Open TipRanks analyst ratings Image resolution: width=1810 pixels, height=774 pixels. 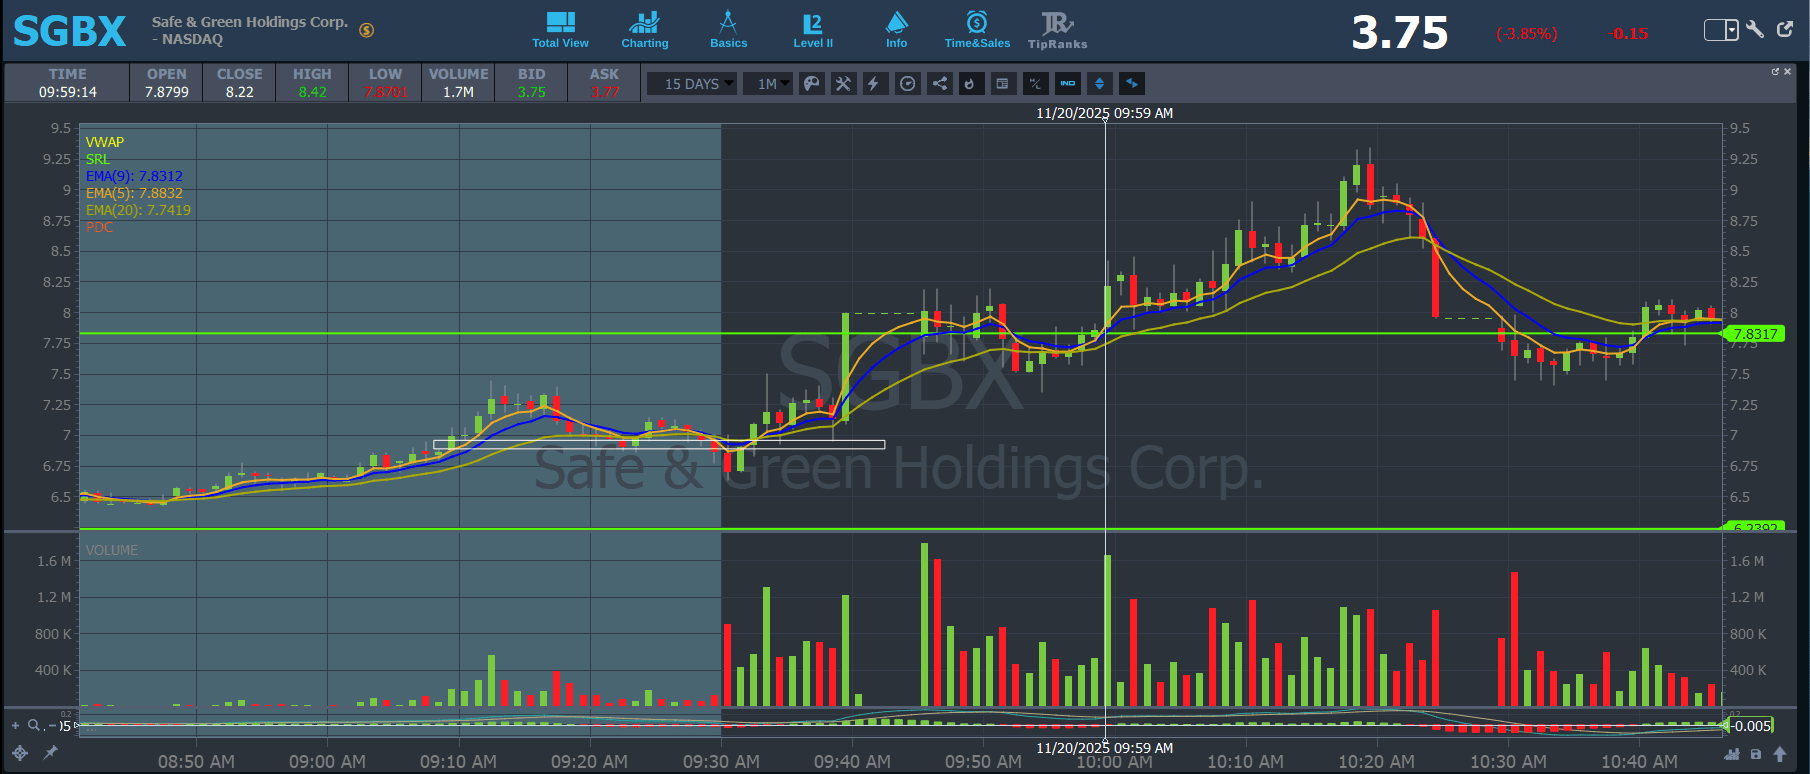point(1057,29)
